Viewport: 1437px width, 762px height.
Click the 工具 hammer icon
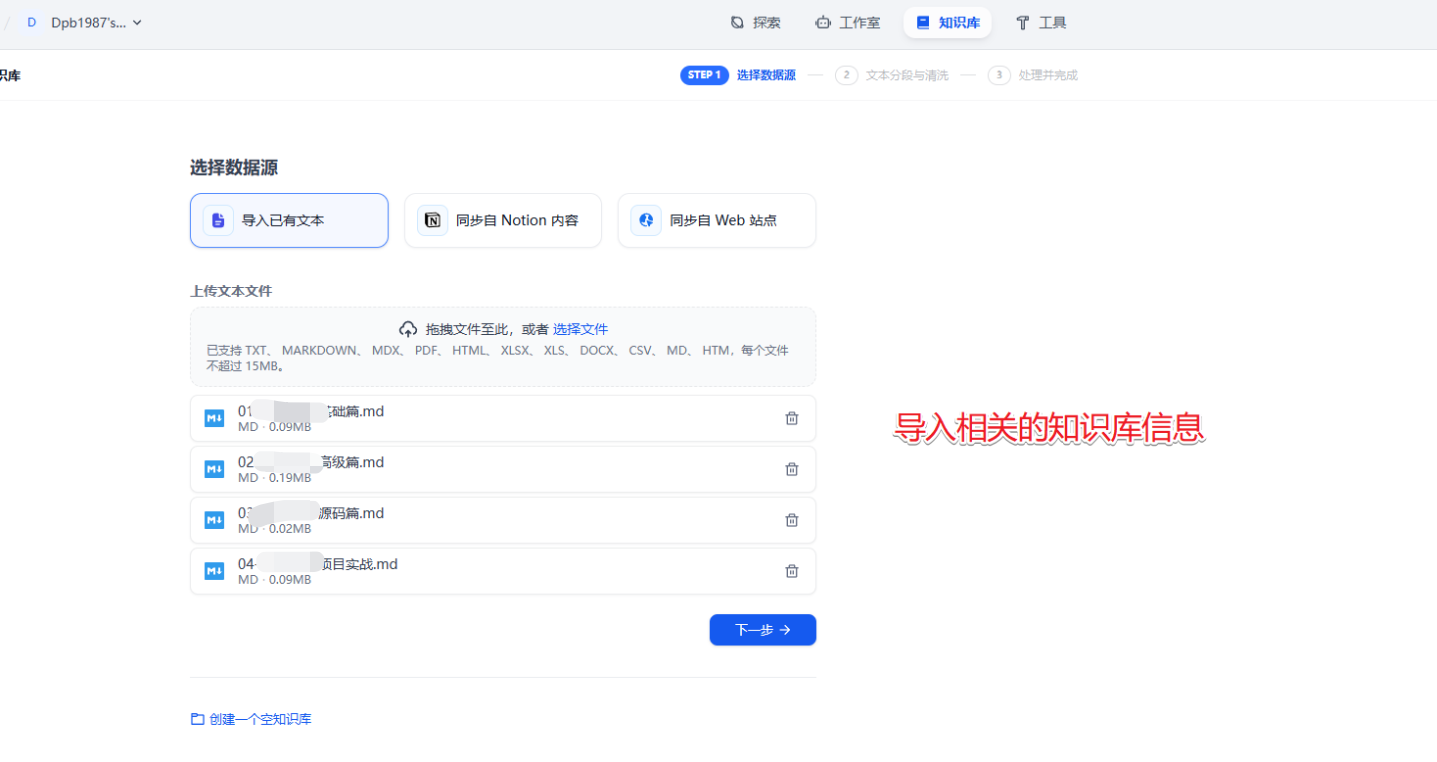point(1022,22)
